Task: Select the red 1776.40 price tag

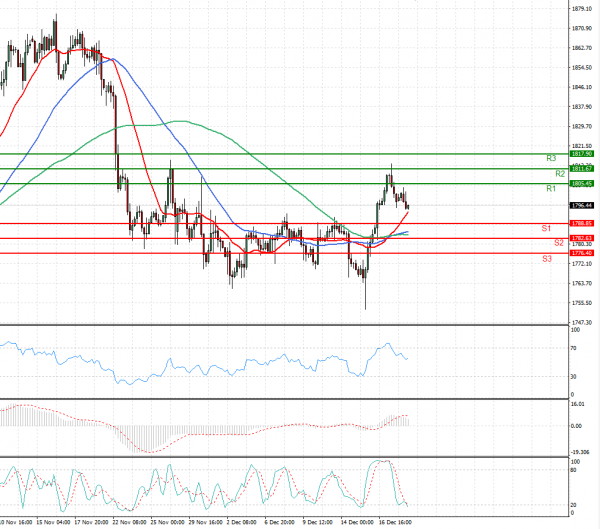Action: pyautogui.click(x=582, y=253)
